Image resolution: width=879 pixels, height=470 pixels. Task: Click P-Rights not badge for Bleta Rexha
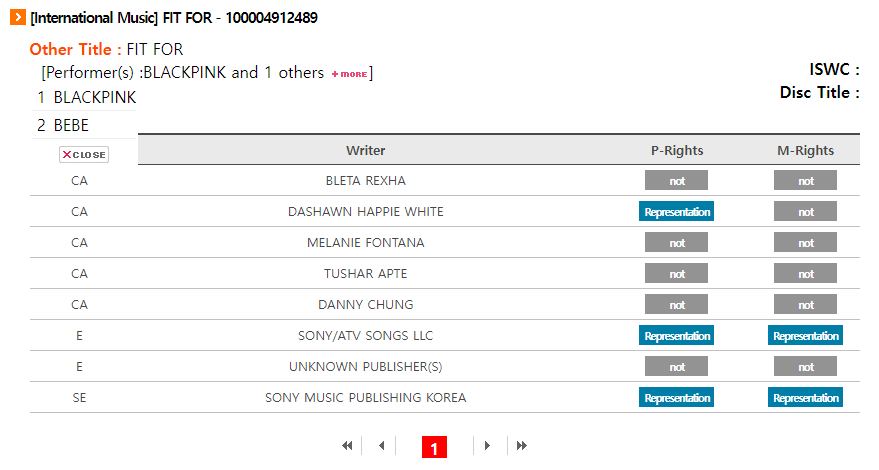(677, 181)
